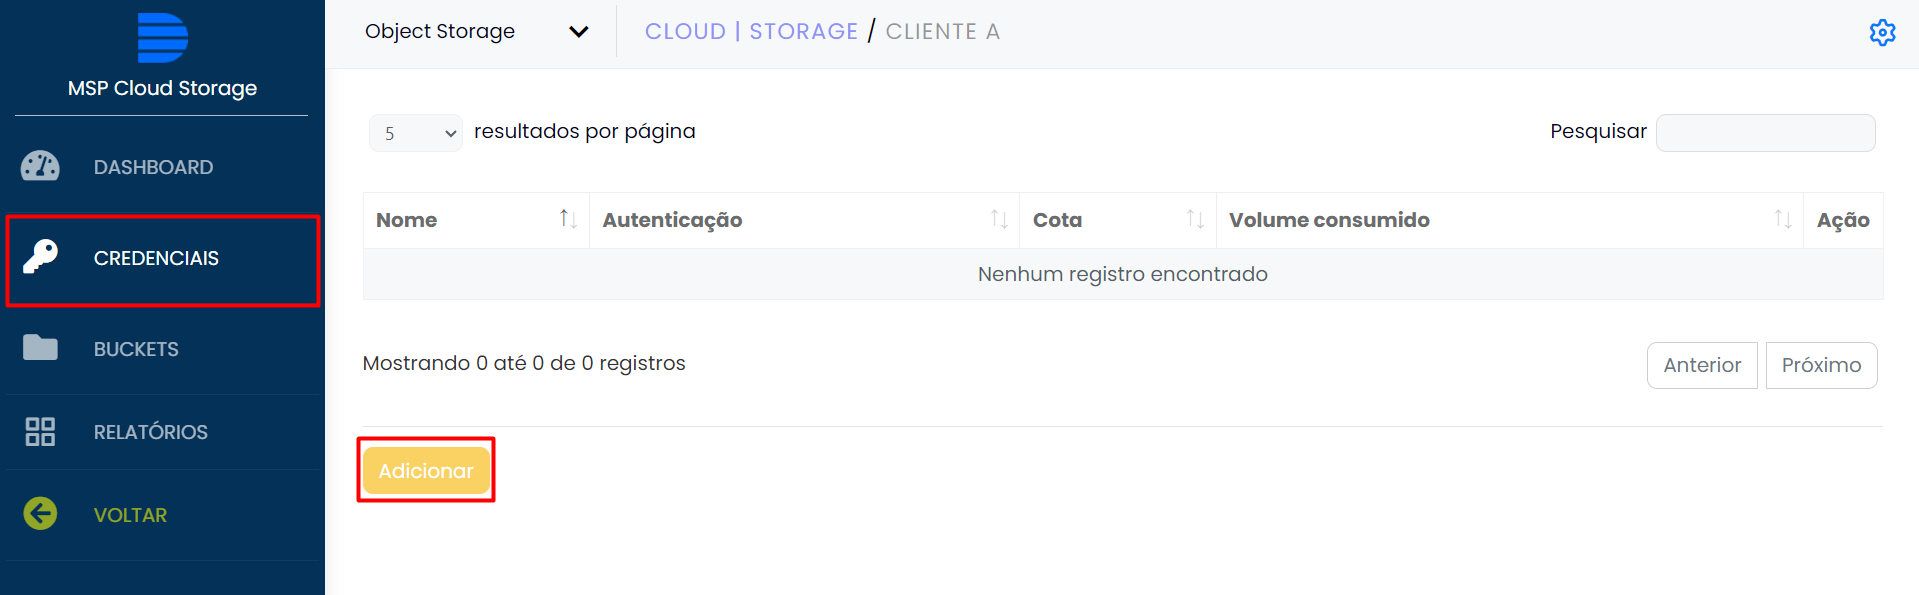This screenshot has height=595, width=1919.
Task: Focus the Pesquisar search field
Action: [x=1765, y=133]
